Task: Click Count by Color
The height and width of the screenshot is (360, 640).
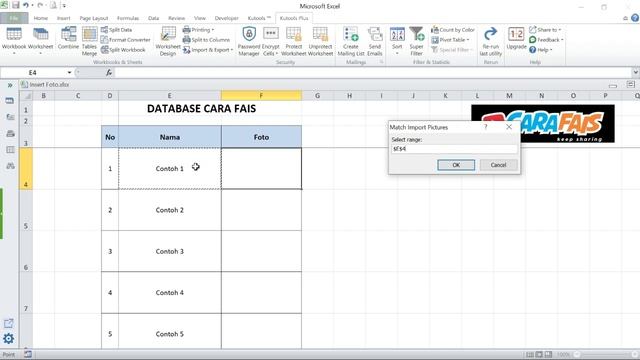Action: click(x=453, y=30)
